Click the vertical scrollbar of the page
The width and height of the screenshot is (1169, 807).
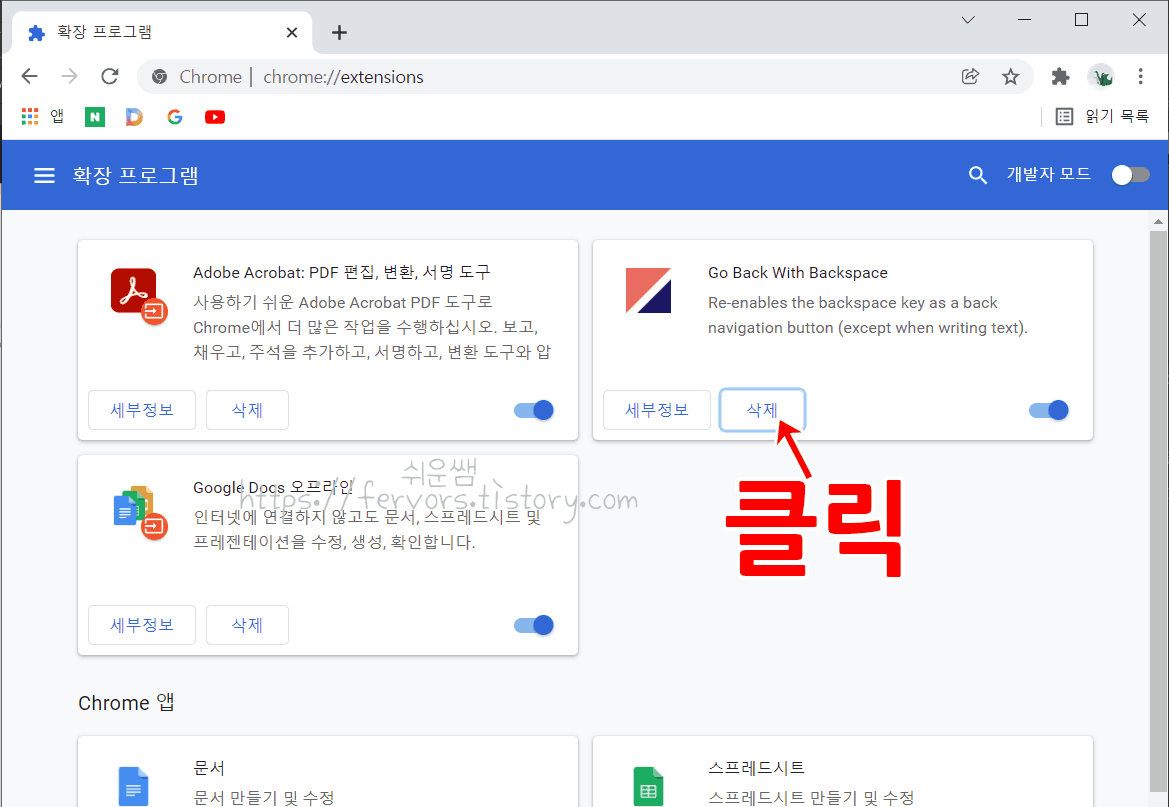(x=1158, y=510)
